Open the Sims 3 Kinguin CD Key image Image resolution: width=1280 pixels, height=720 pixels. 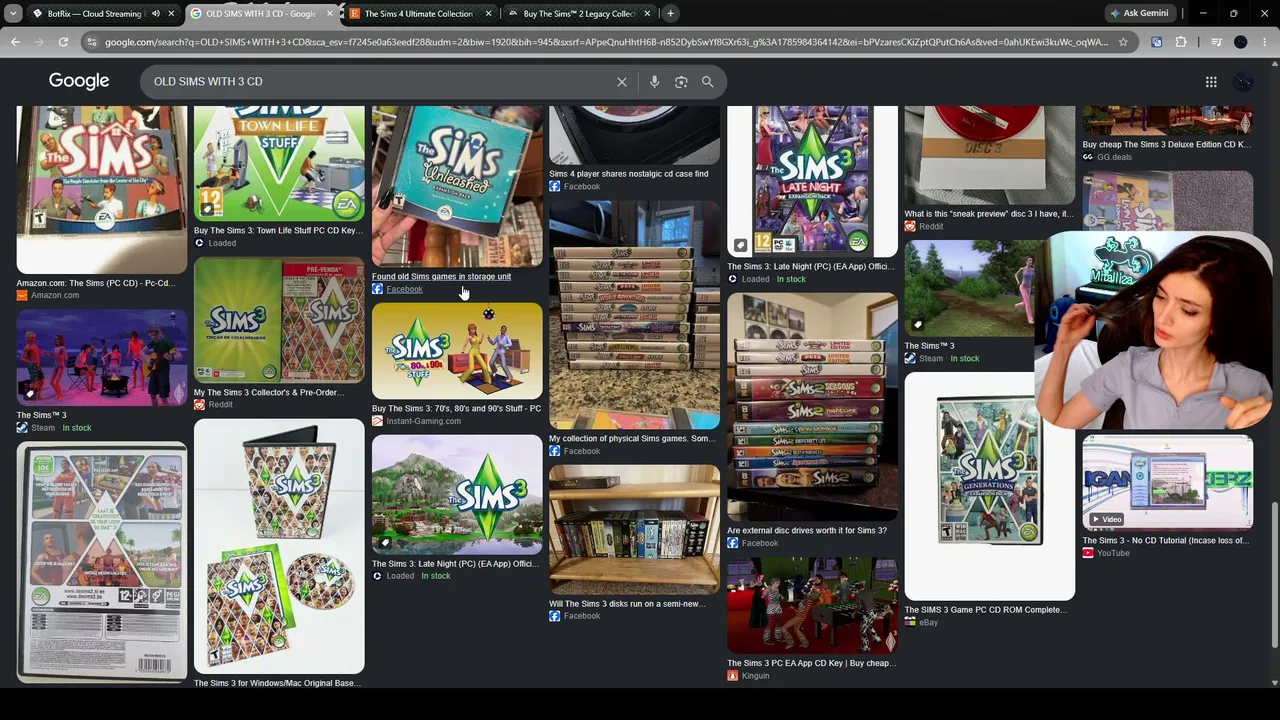point(812,605)
